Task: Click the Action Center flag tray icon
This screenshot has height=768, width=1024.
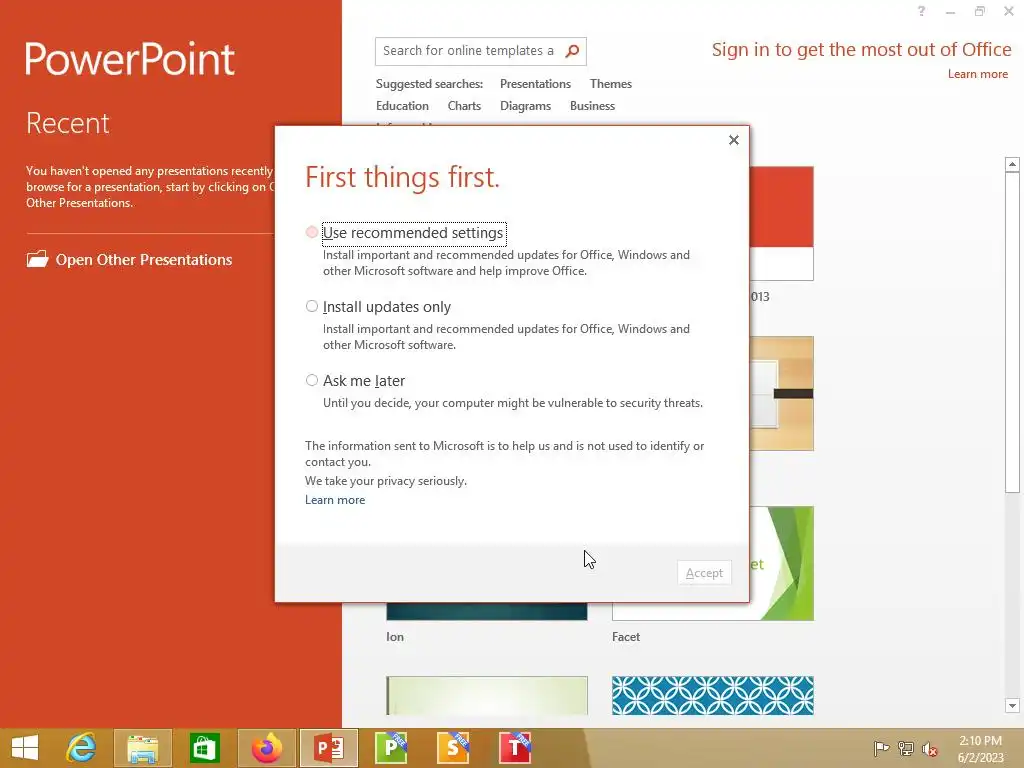Action: click(881, 748)
